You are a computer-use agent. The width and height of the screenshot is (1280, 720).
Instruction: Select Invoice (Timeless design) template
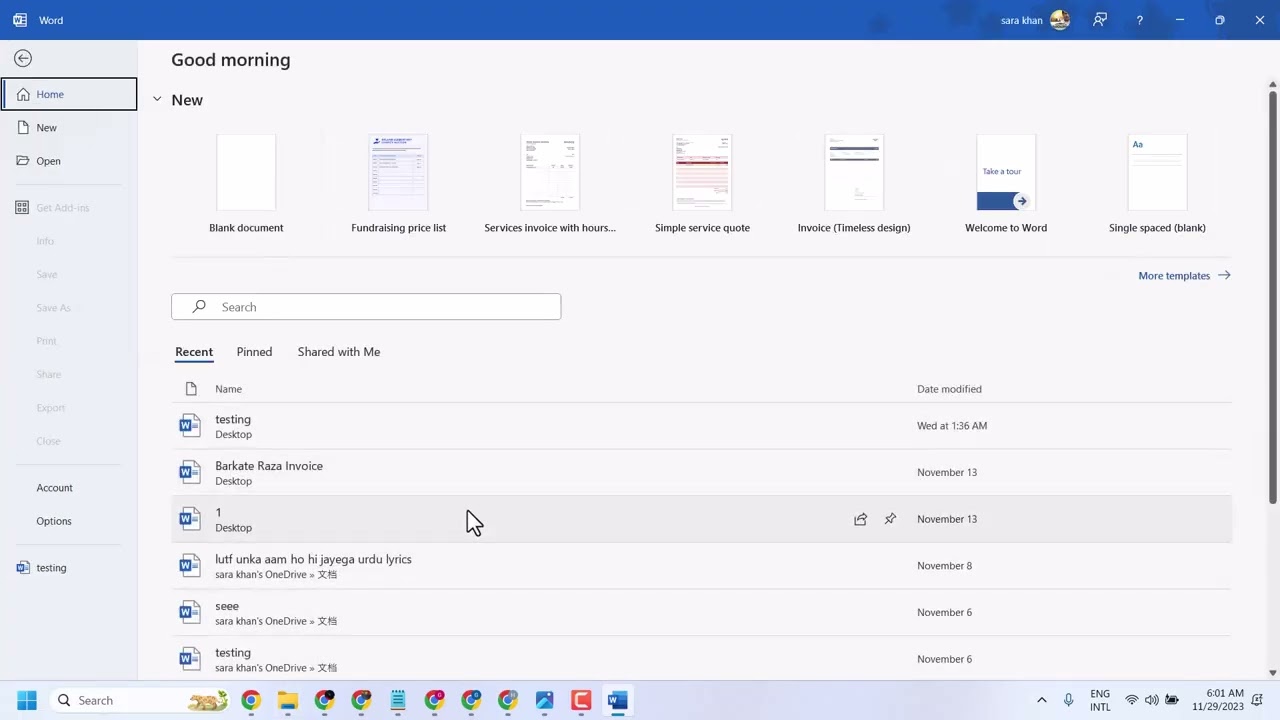pos(854,184)
